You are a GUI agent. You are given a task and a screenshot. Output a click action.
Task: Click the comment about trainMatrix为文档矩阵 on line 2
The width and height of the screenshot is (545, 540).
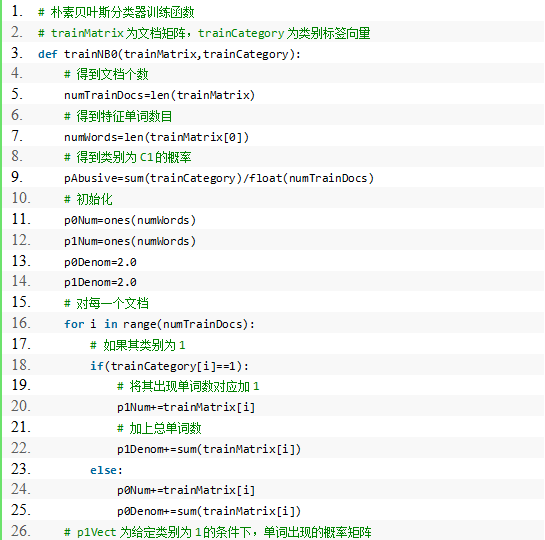pyautogui.click(x=204, y=33)
